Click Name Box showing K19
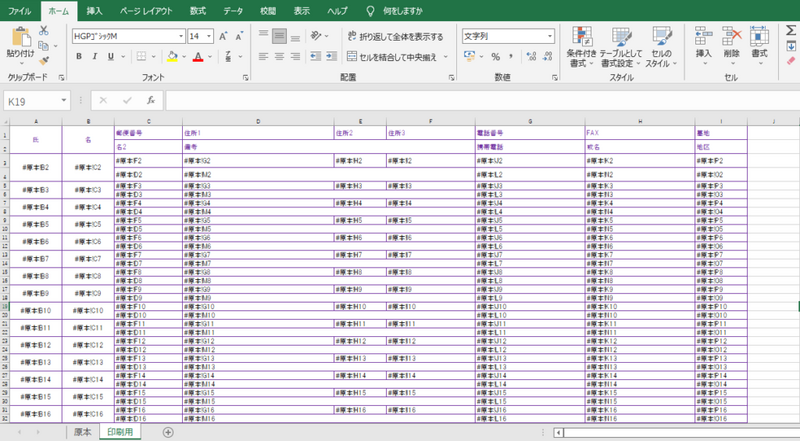This screenshot has height=441, width=800. (36, 101)
